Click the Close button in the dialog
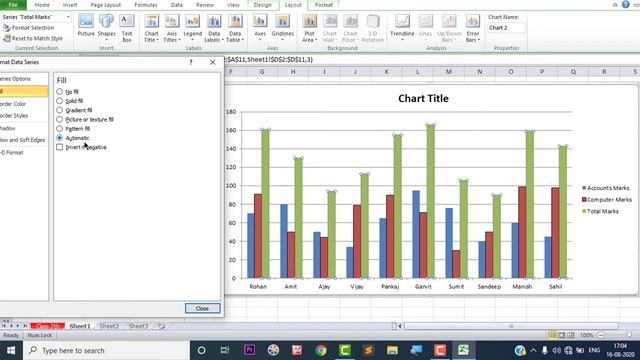This screenshot has height=360, width=640. tap(202, 309)
